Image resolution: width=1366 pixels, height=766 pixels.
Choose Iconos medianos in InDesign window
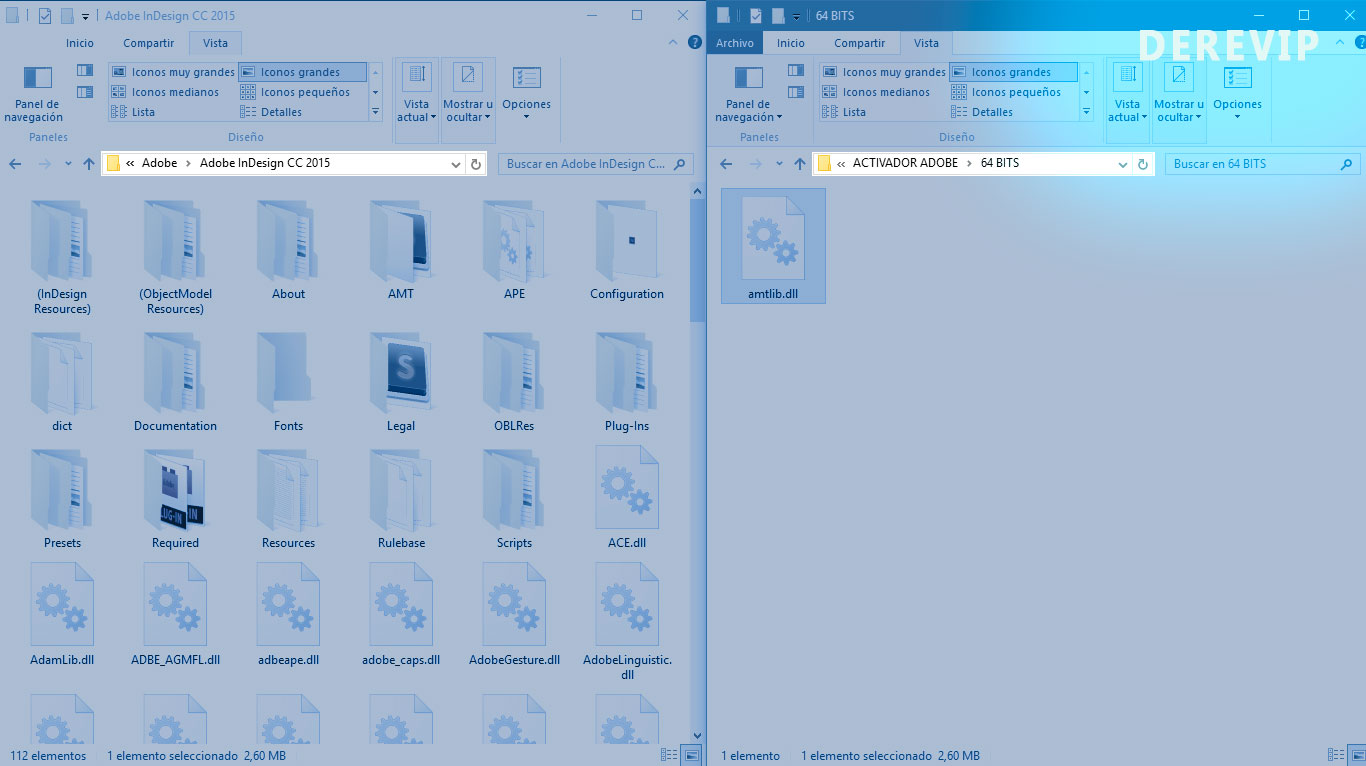(x=165, y=92)
